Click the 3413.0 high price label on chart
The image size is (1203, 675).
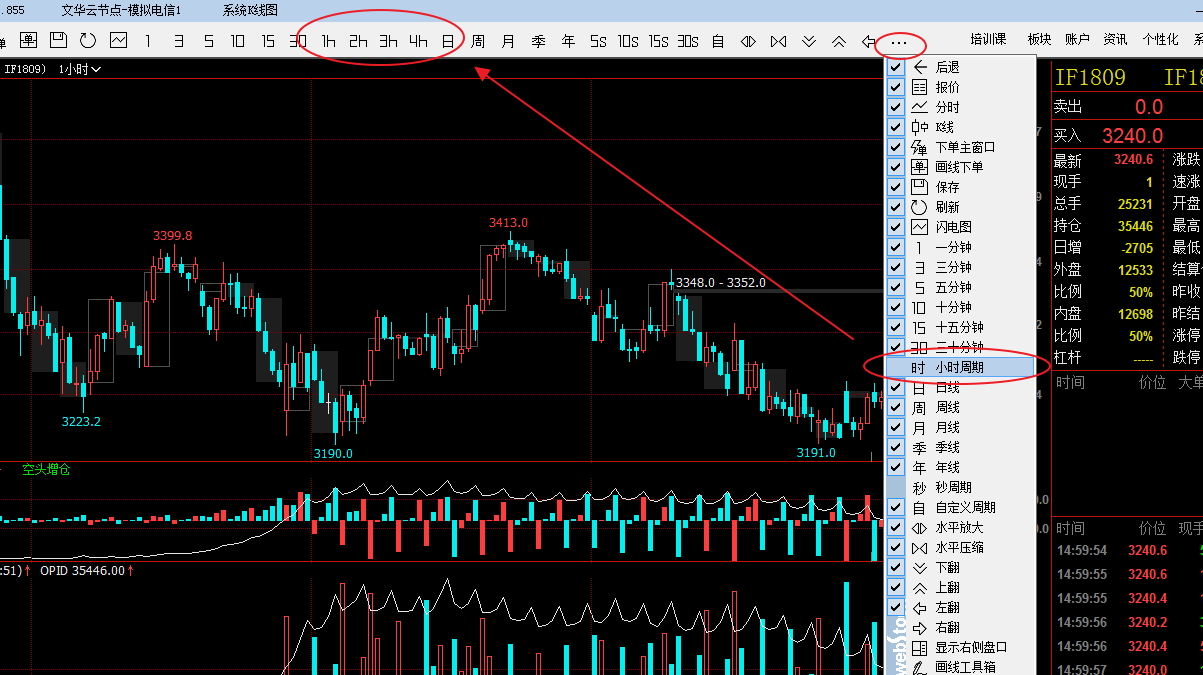(508, 222)
